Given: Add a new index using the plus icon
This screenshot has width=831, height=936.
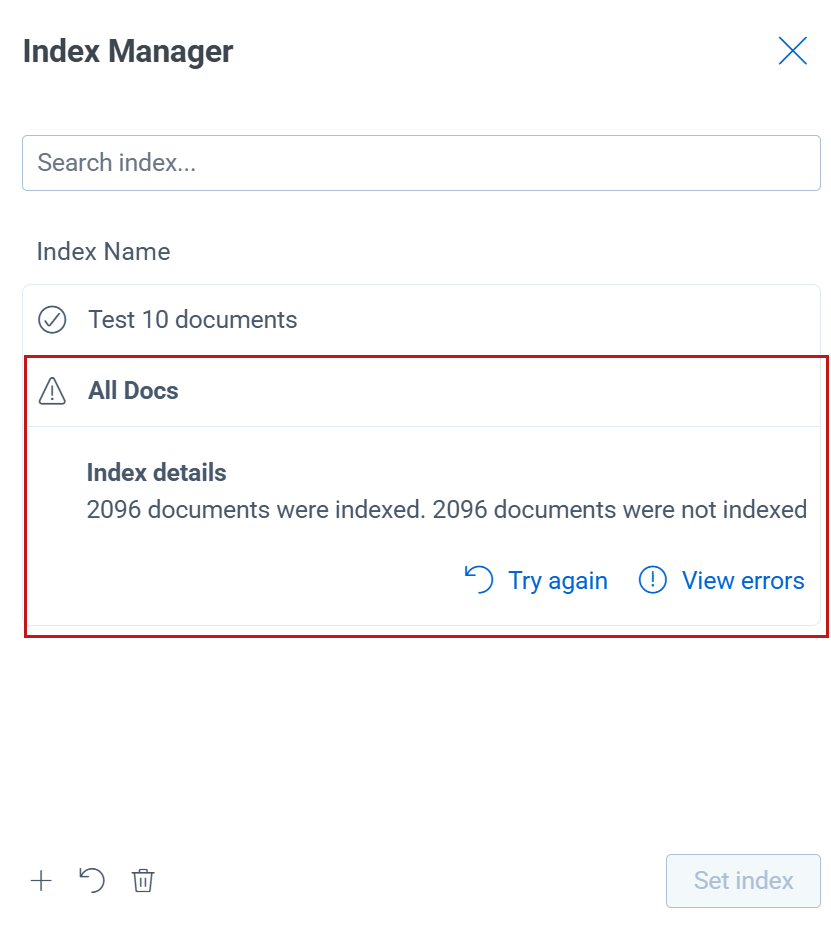Looking at the screenshot, I should 41,881.
